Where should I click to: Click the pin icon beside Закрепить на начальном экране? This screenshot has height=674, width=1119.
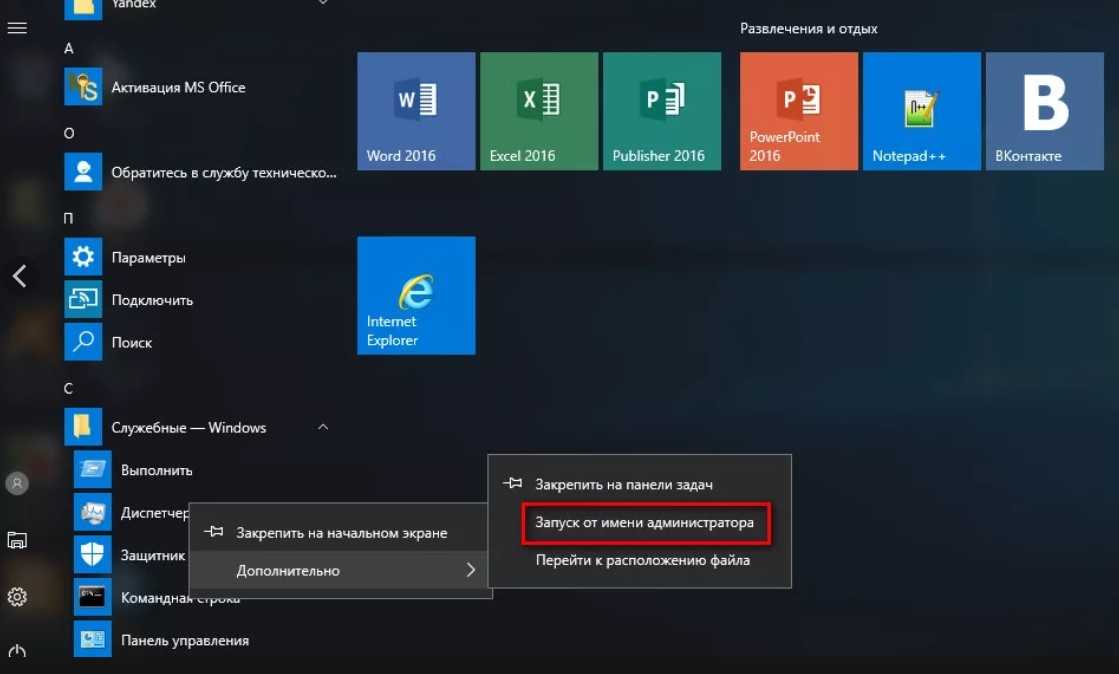coord(213,532)
